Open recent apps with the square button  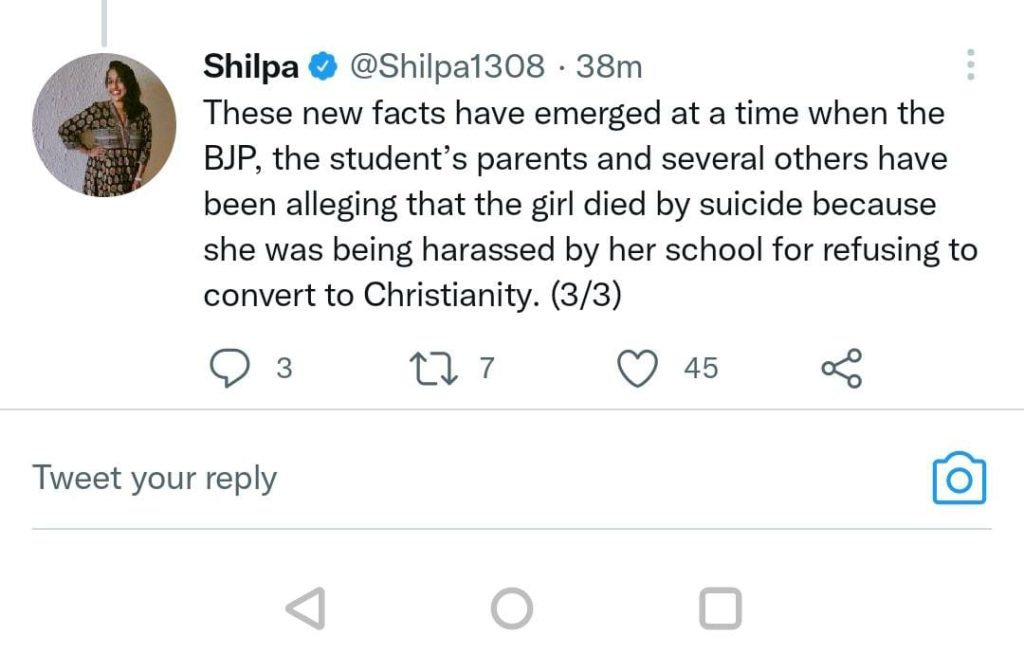coord(720,608)
